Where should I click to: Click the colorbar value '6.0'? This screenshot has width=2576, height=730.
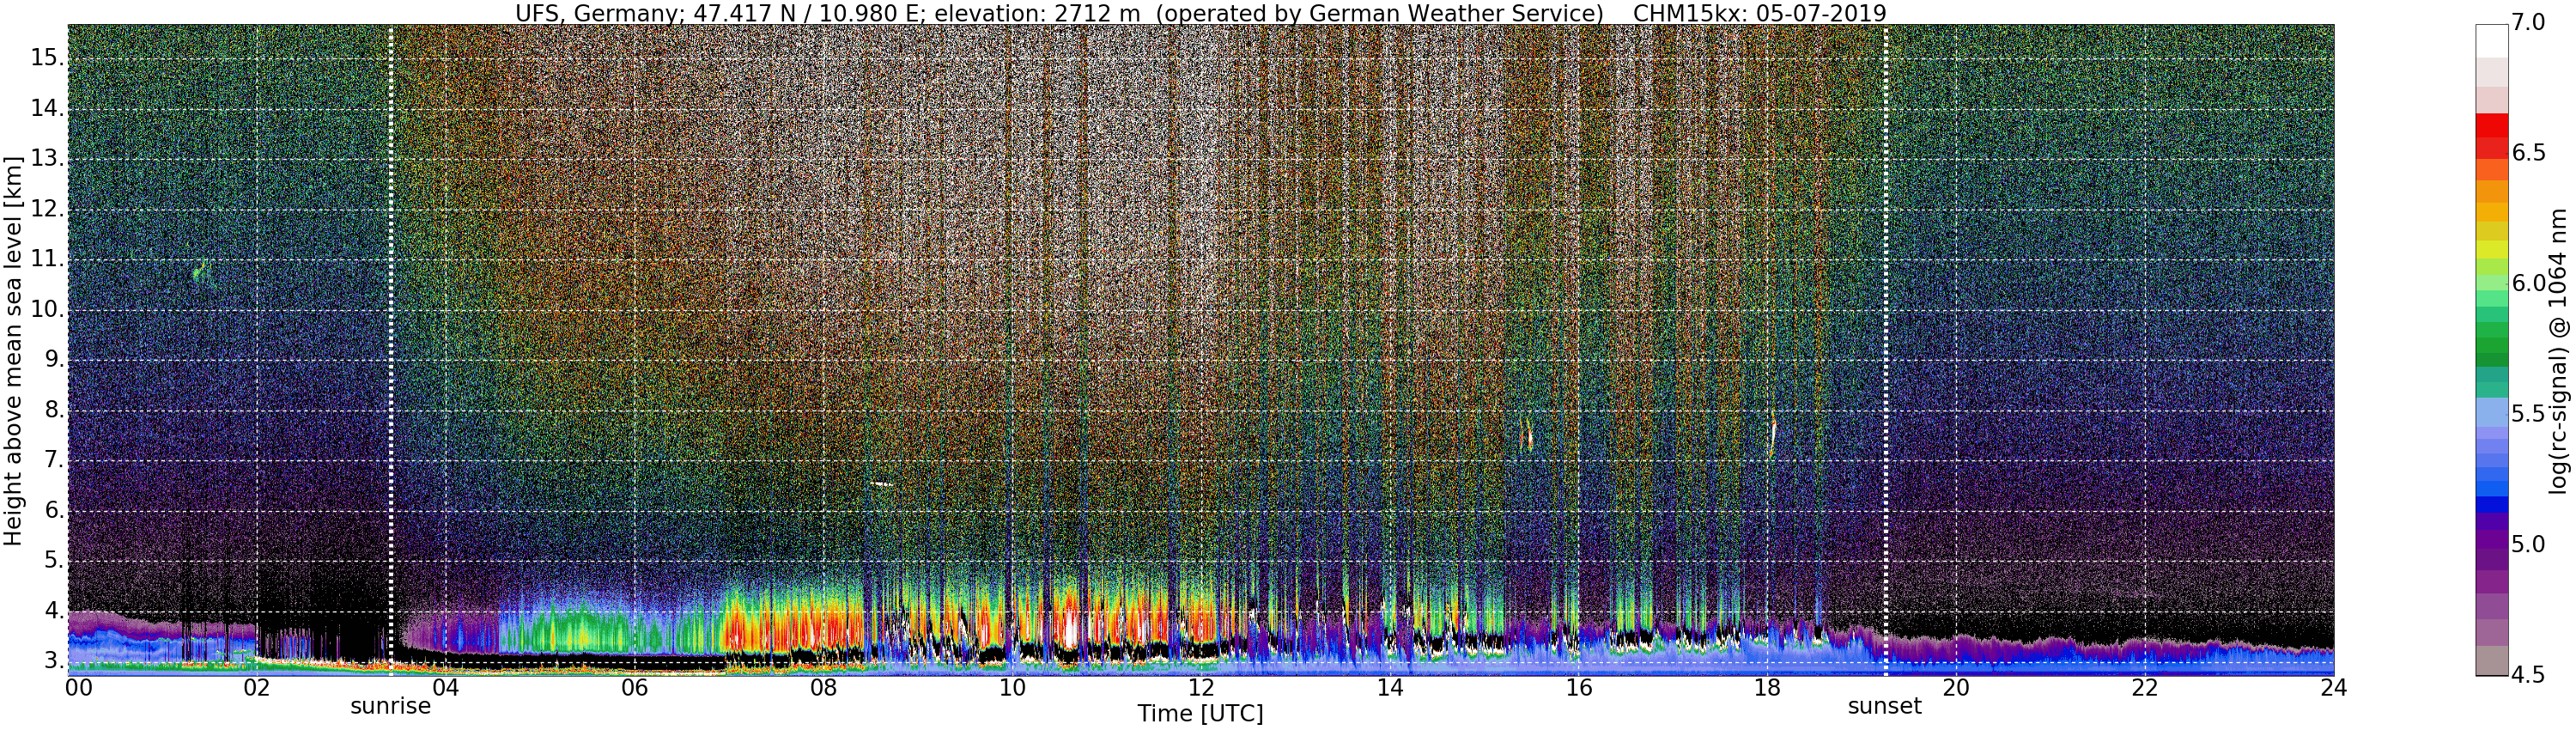point(2529,284)
